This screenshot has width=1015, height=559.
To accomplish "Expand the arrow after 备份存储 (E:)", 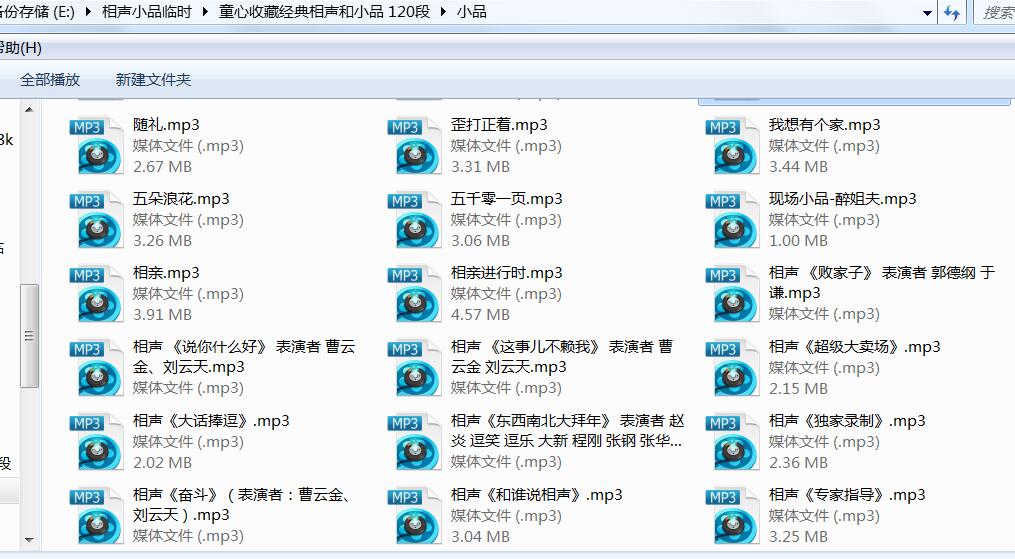I will pyautogui.click(x=88, y=12).
